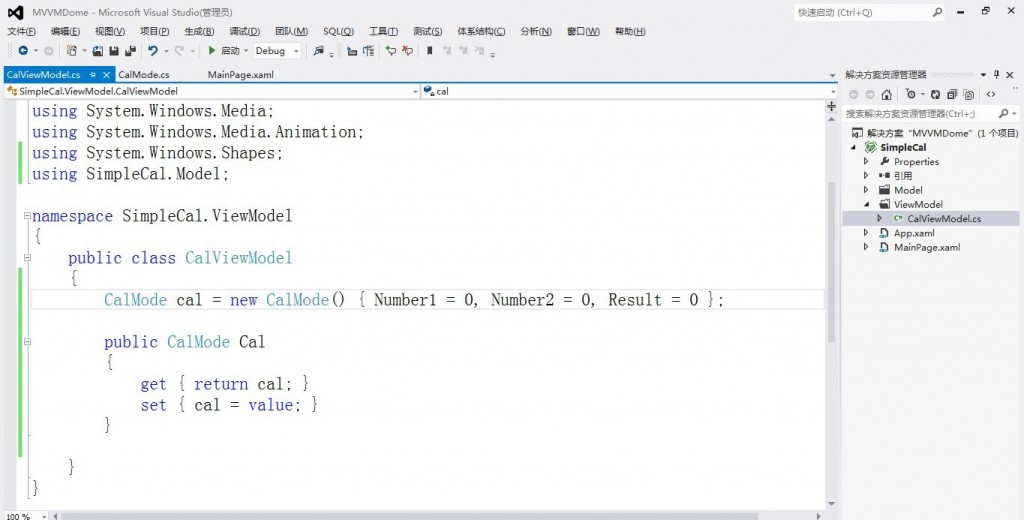Click View Code icon in Solution Explorer

pyautogui.click(x=991, y=94)
